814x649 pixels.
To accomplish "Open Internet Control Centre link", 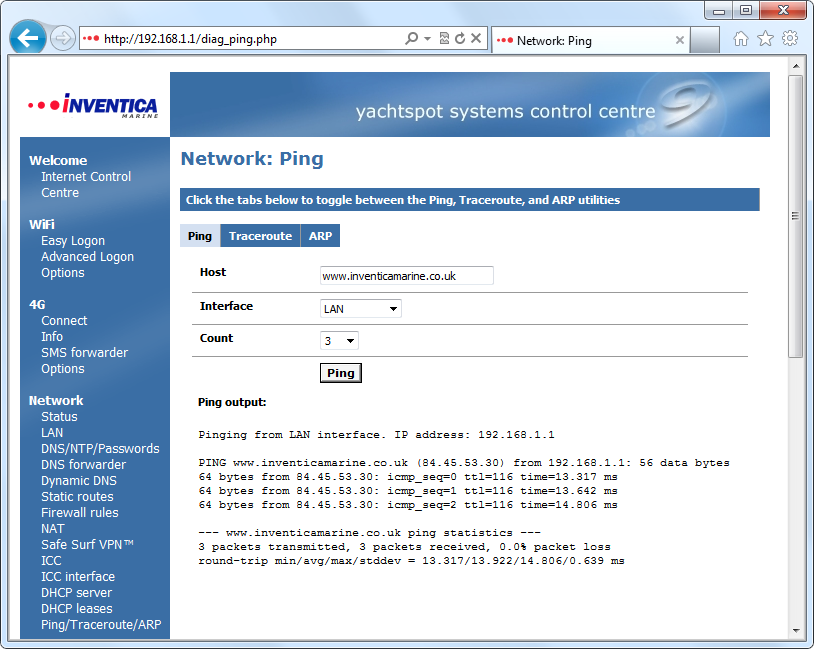I will pyautogui.click(x=86, y=184).
